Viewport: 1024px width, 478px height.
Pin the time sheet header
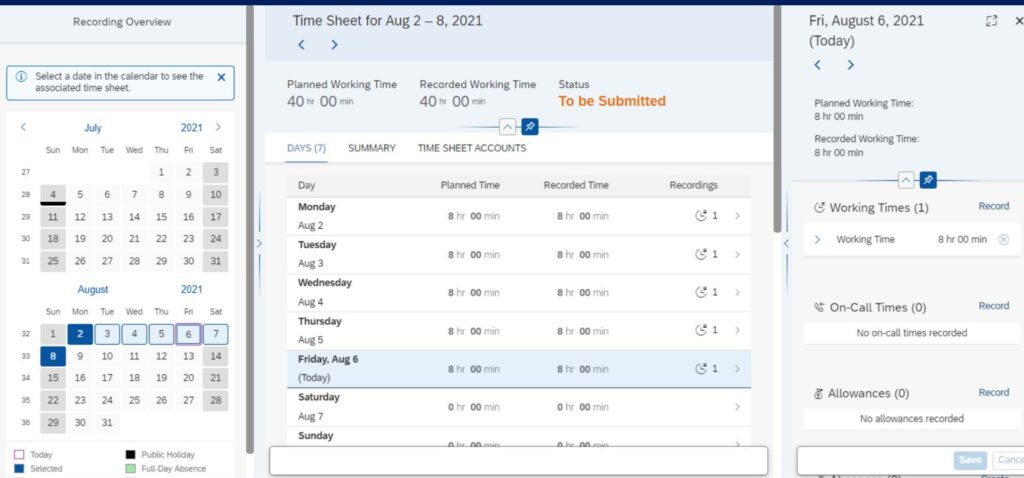(x=530, y=127)
